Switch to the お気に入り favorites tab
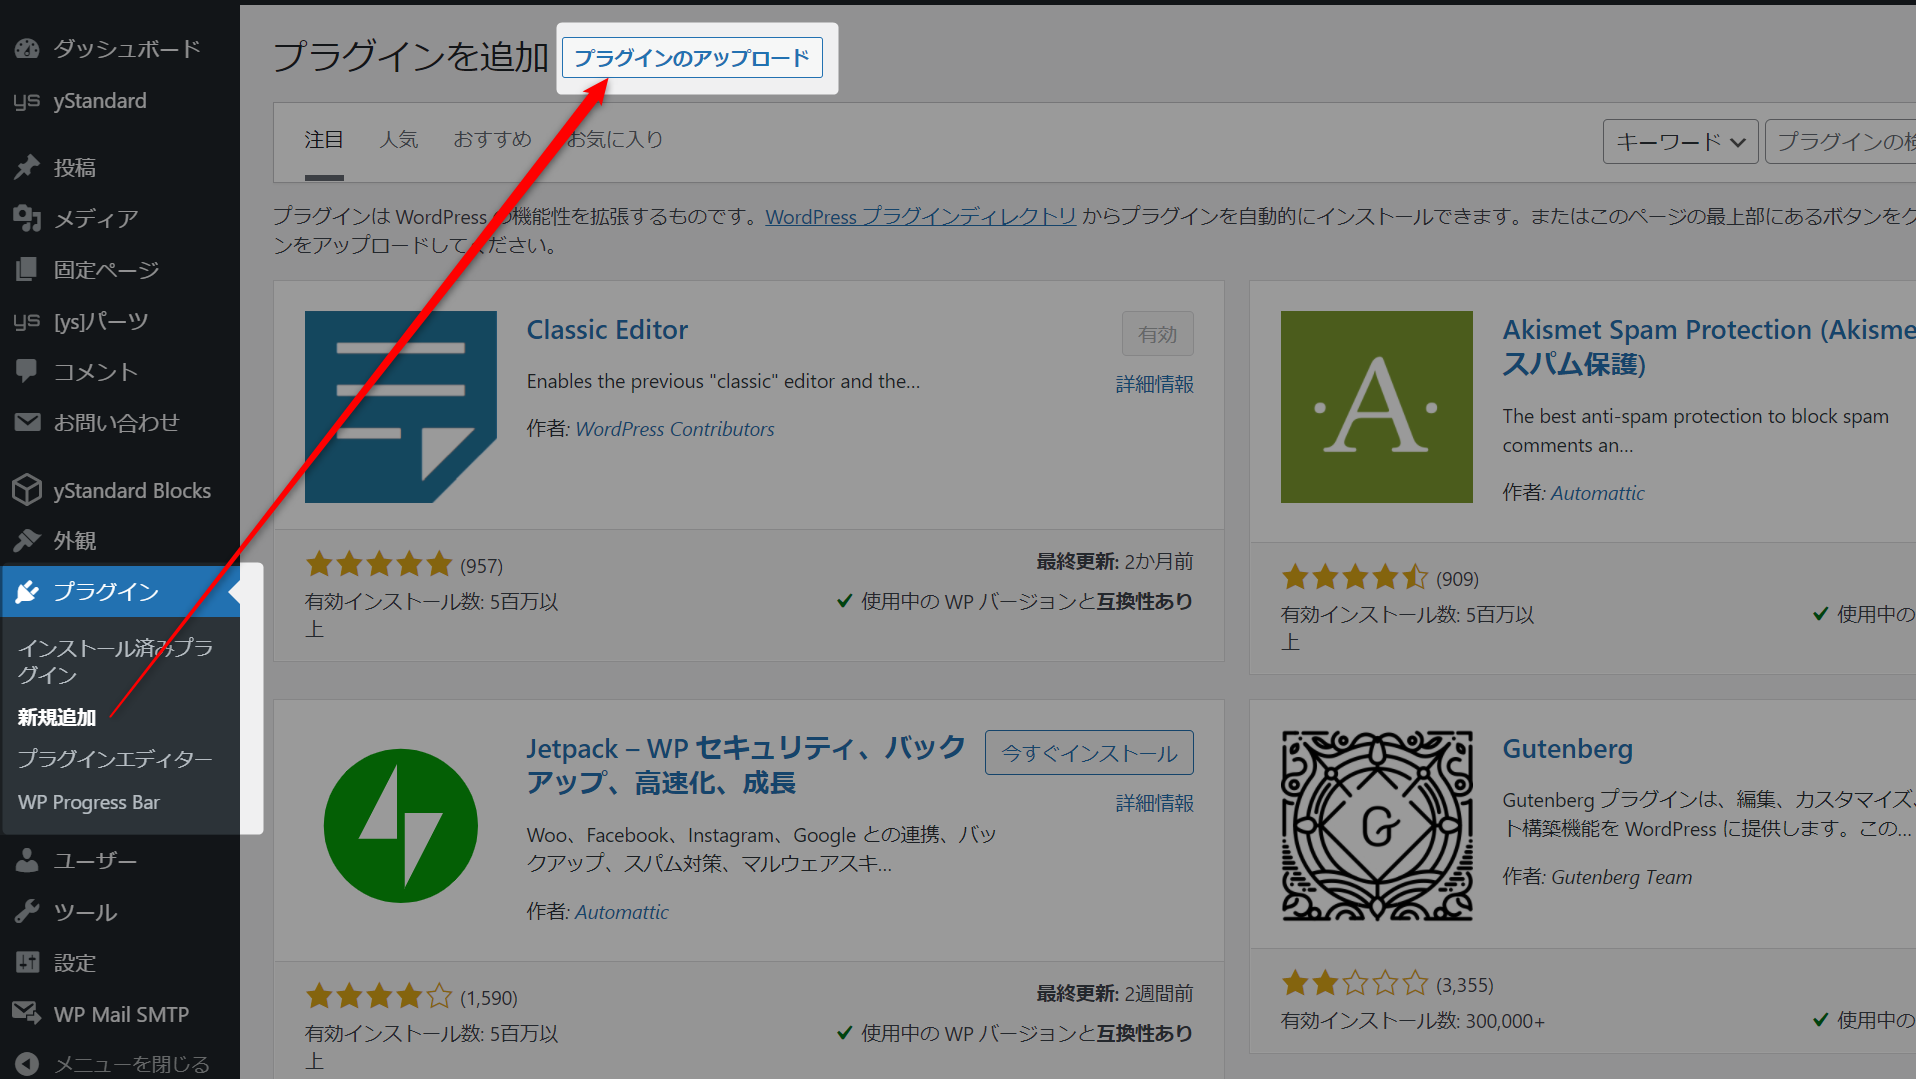Screen dimensions: 1916x1079 (615, 139)
